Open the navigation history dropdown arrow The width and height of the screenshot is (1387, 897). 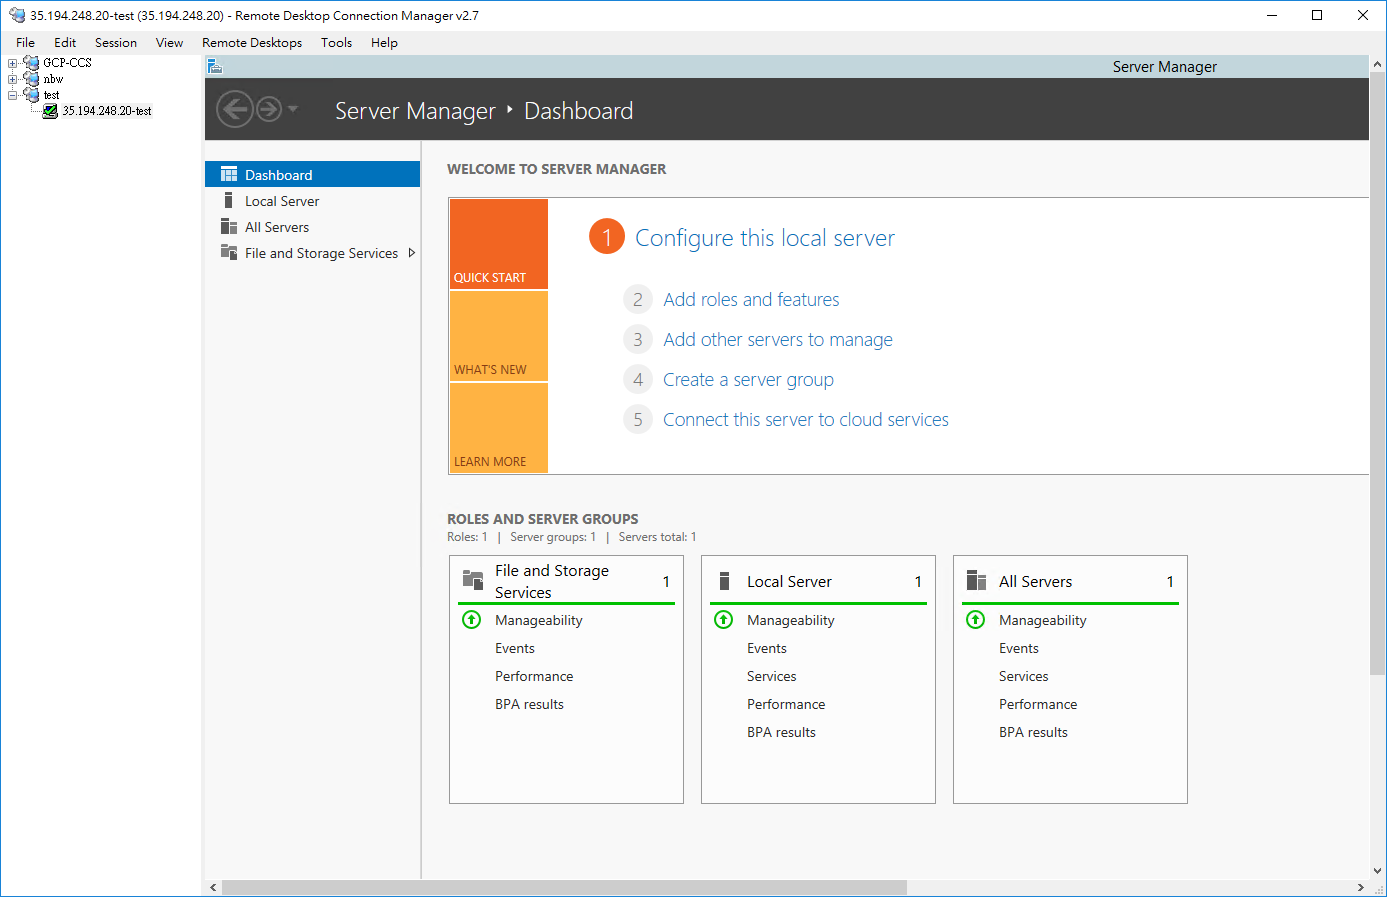[293, 109]
